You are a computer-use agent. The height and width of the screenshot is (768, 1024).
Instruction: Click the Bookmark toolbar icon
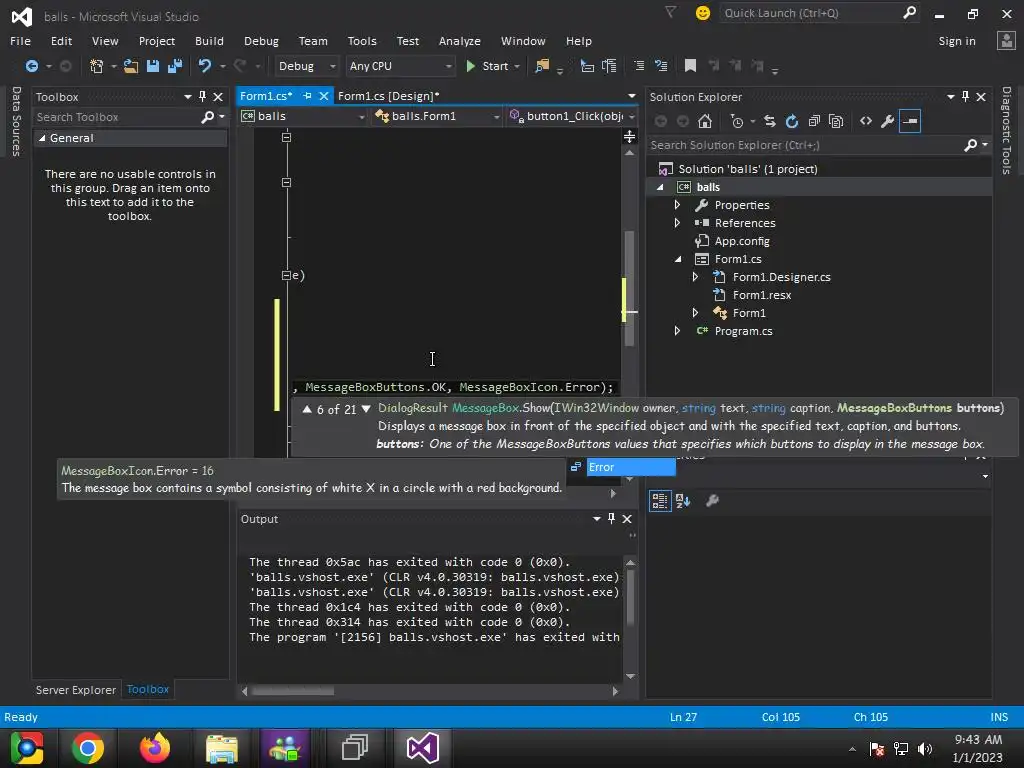click(690, 66)
